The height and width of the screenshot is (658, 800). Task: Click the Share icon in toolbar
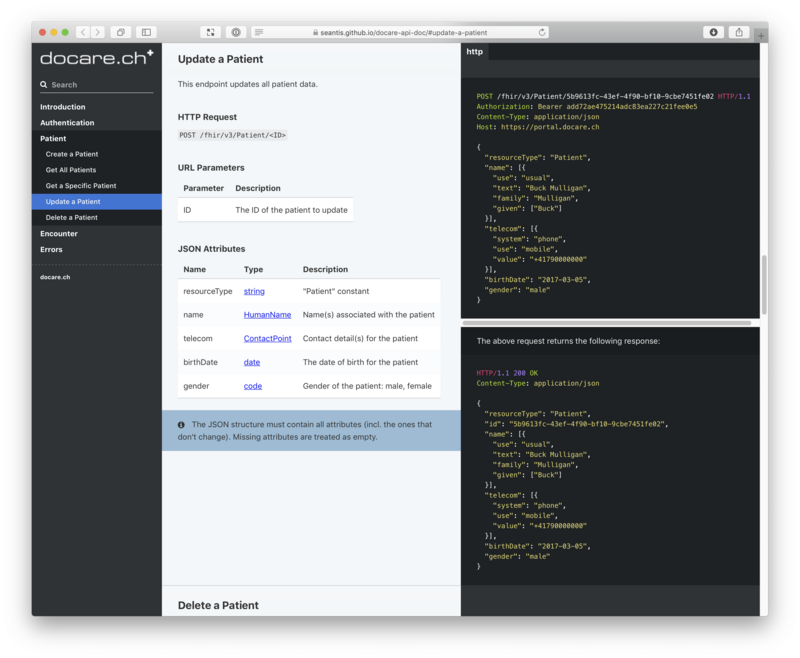740,32
